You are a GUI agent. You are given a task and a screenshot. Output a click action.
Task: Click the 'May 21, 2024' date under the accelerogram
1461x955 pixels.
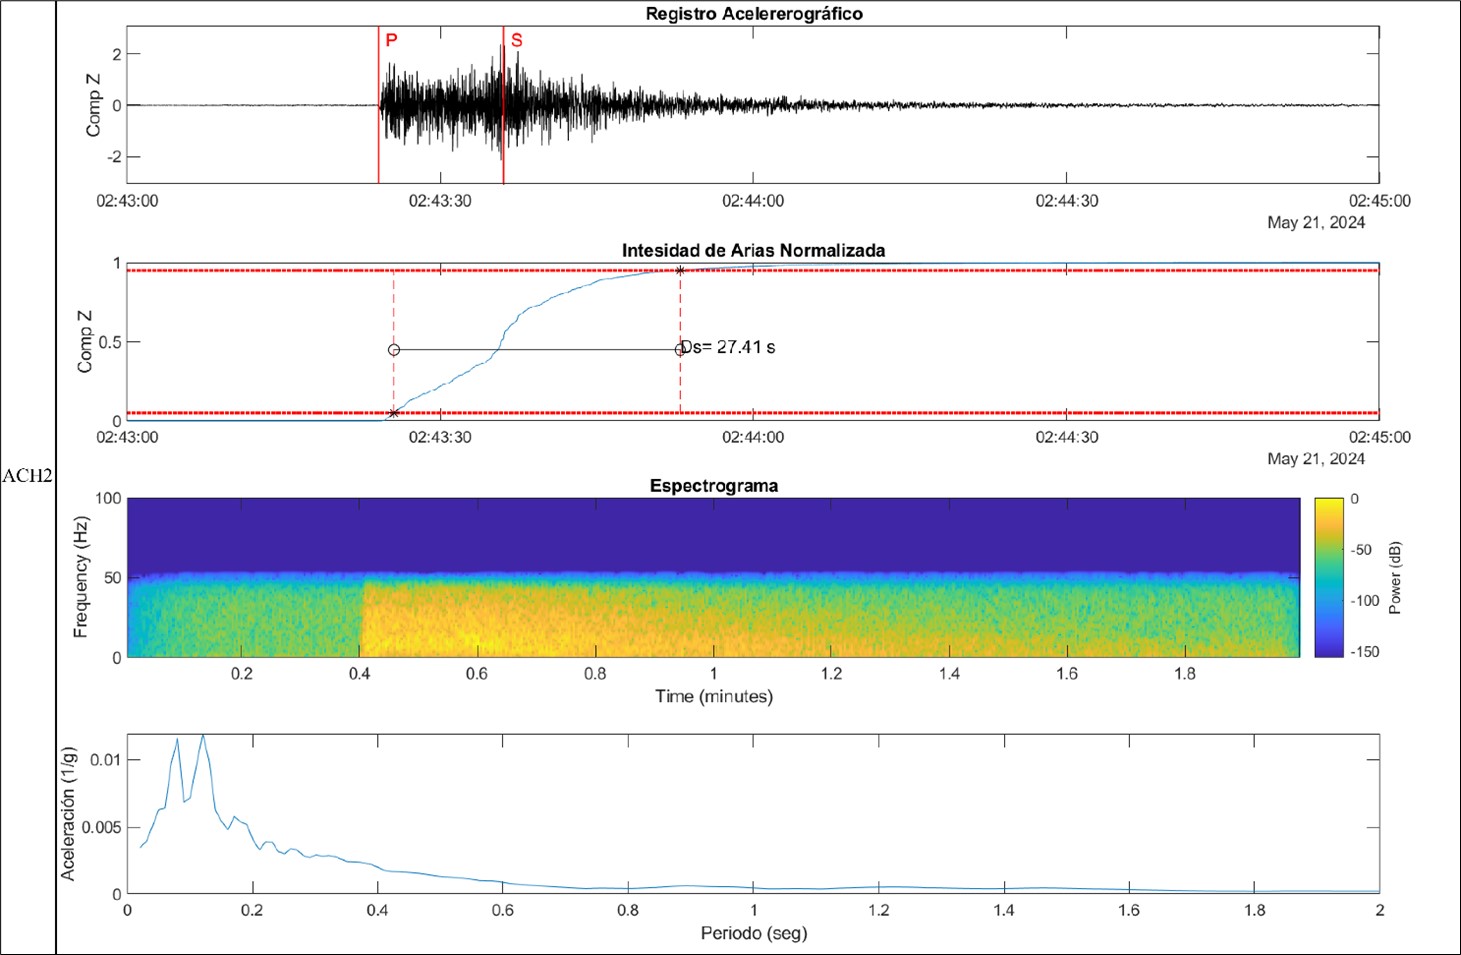click(1316, 222)
